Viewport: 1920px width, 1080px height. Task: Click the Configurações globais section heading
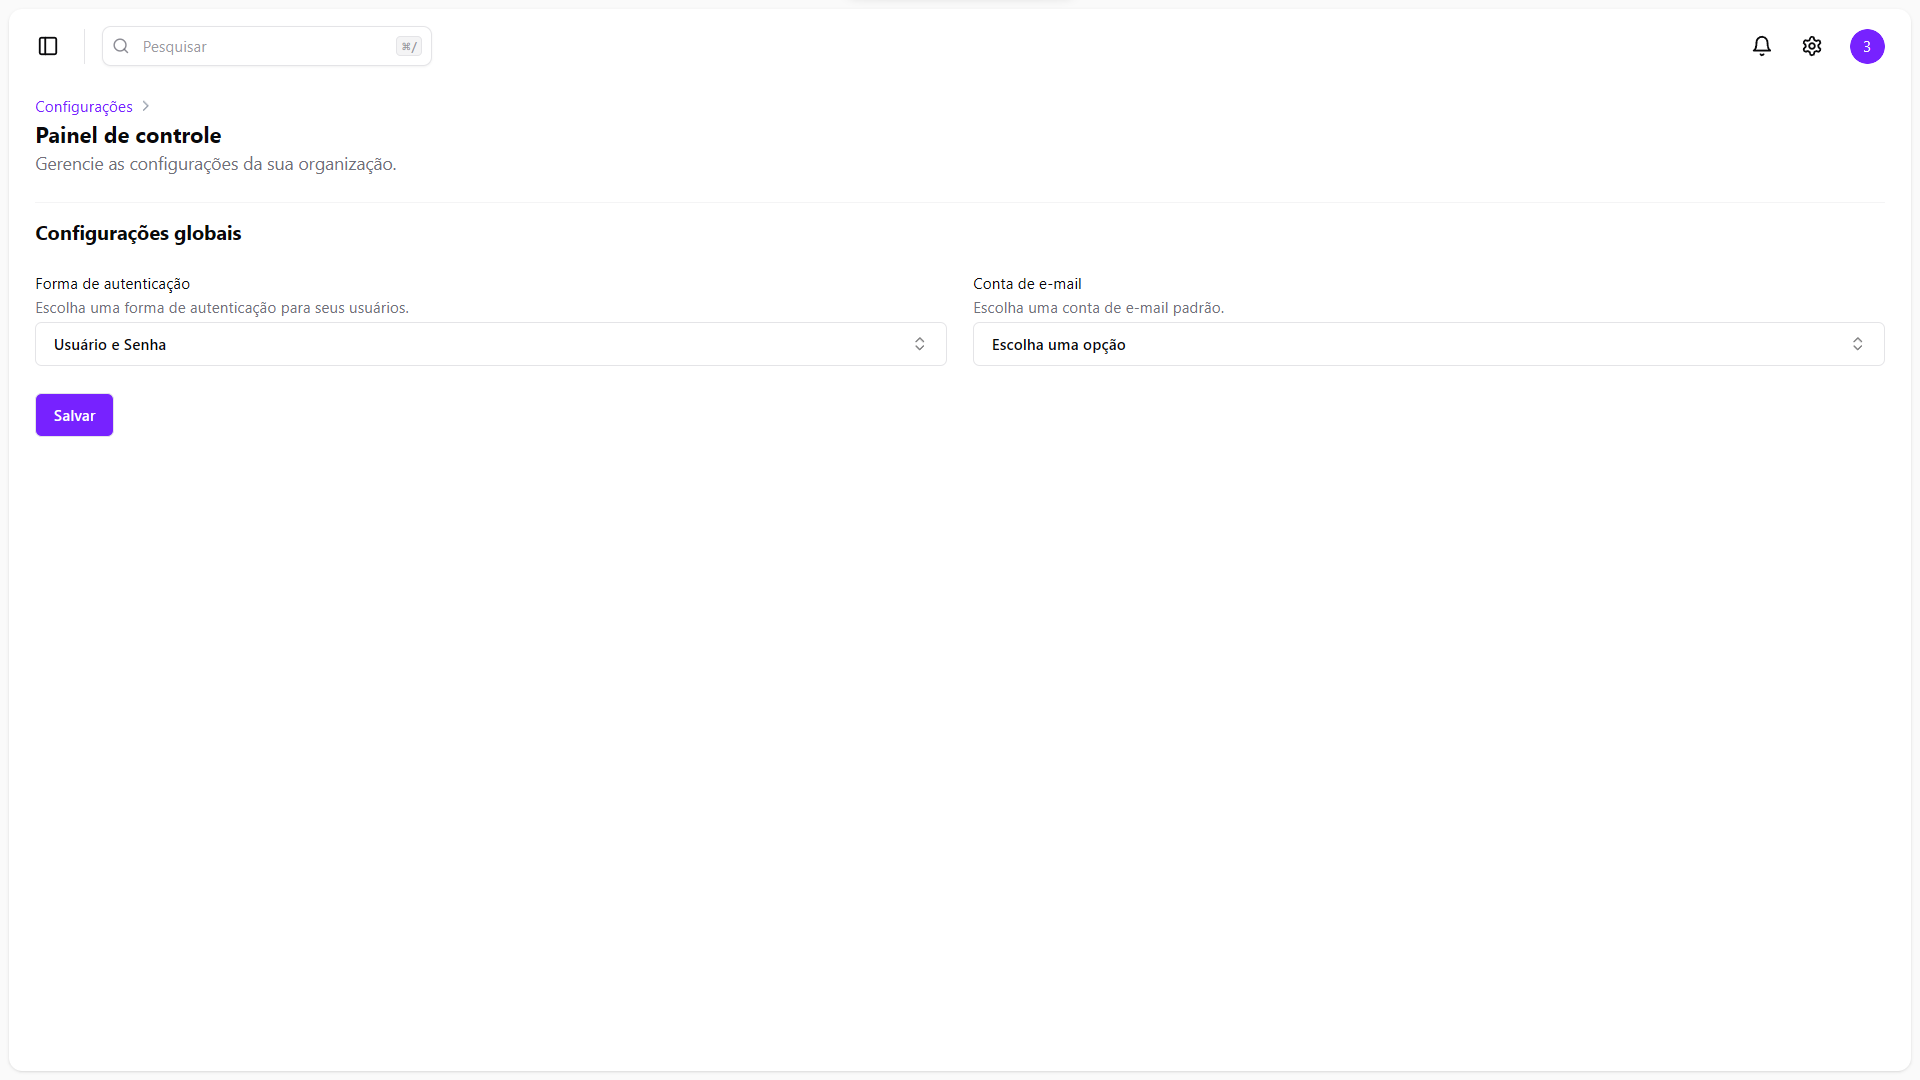138,233
